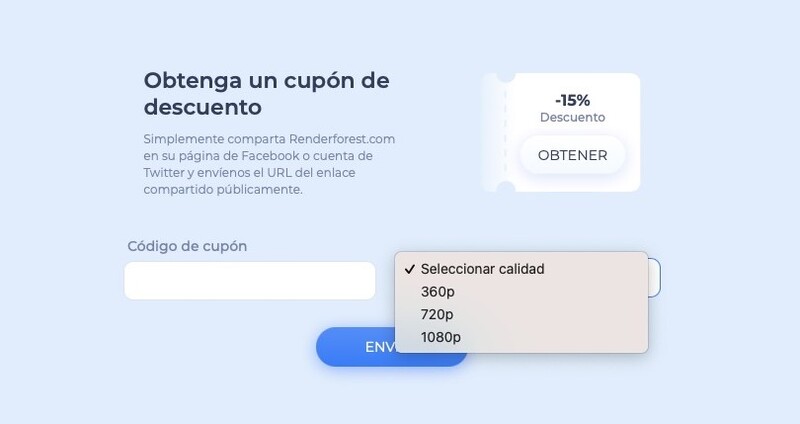The image size is (800, 424).
Task: Pick 1080p in the dropdown list
Action: click(x=441, y=337)
